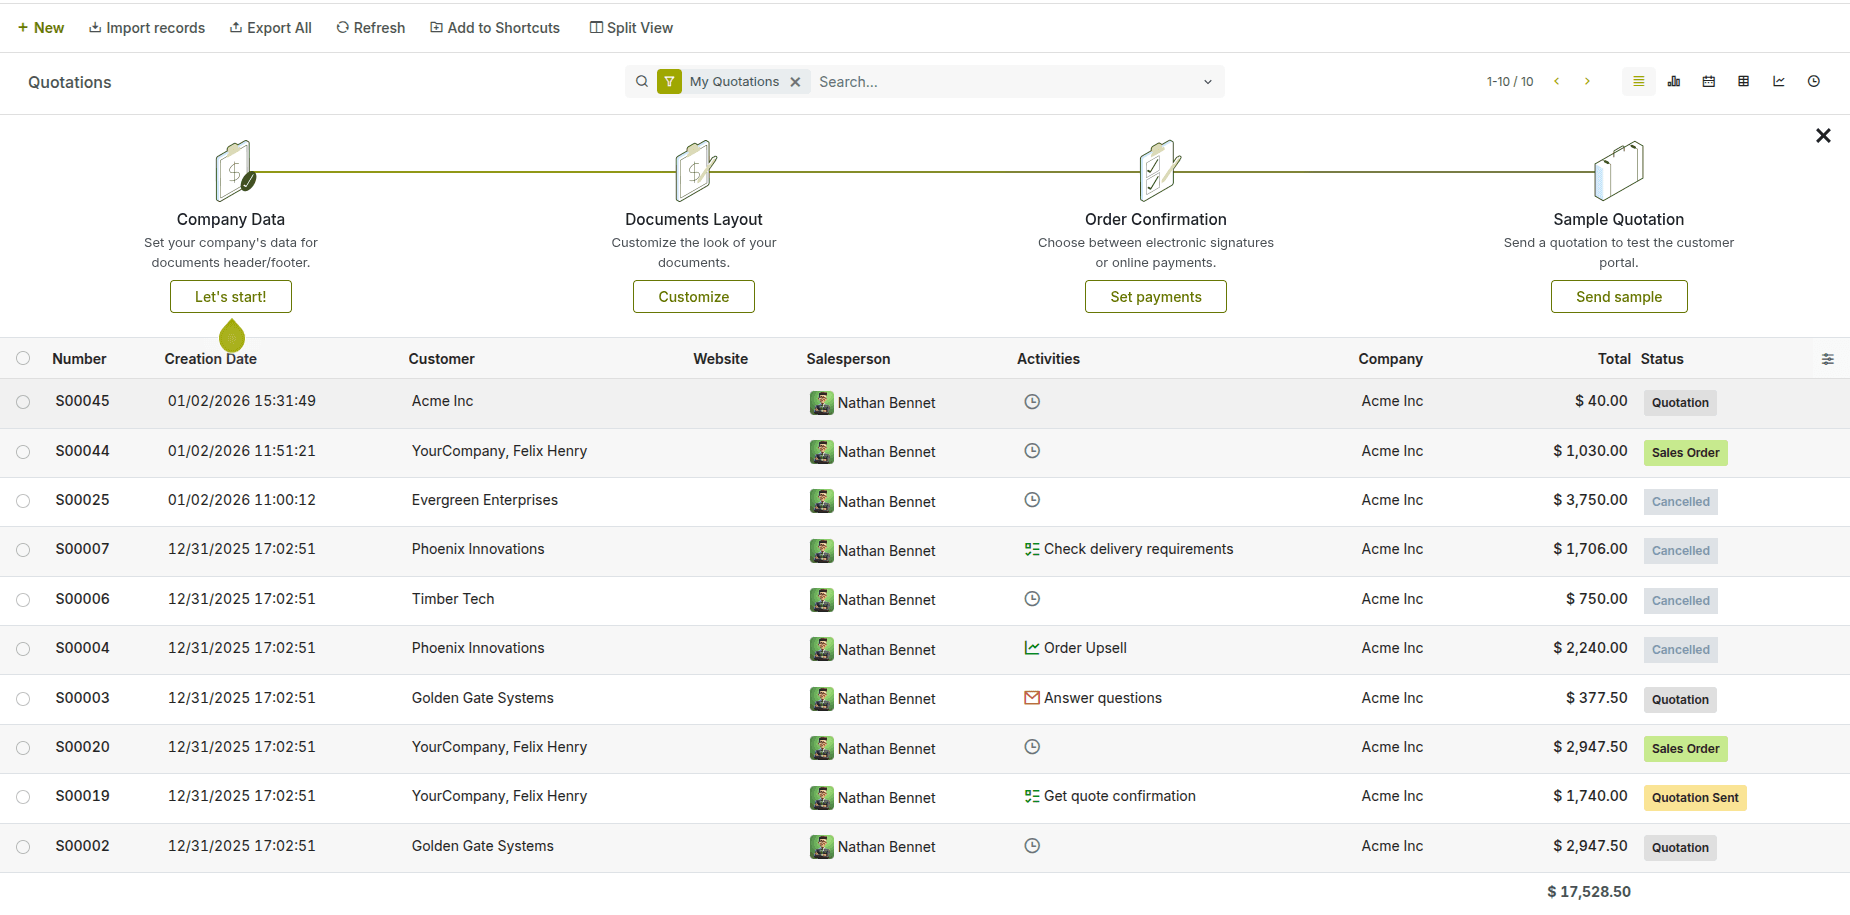Click into the Search field
The height and width of the screenshot is (915, 1850).
pos(1000,82)
